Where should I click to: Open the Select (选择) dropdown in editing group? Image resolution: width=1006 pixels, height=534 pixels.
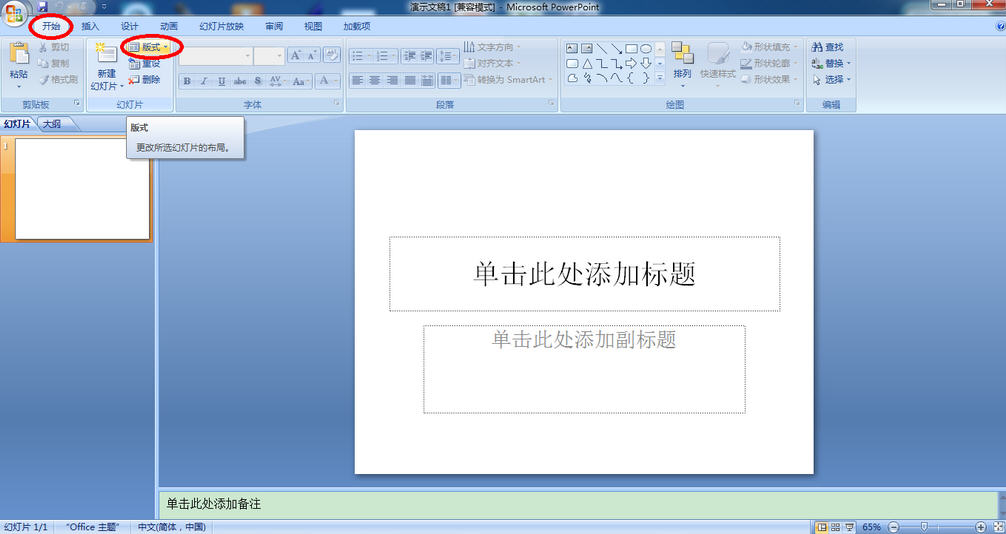pos(831,80)
